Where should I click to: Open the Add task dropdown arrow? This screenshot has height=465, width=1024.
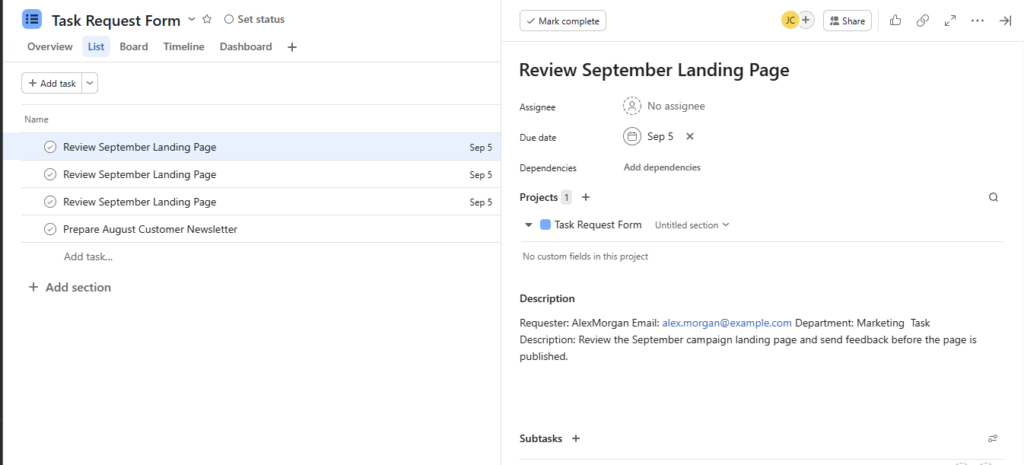(x=90, y=84)
